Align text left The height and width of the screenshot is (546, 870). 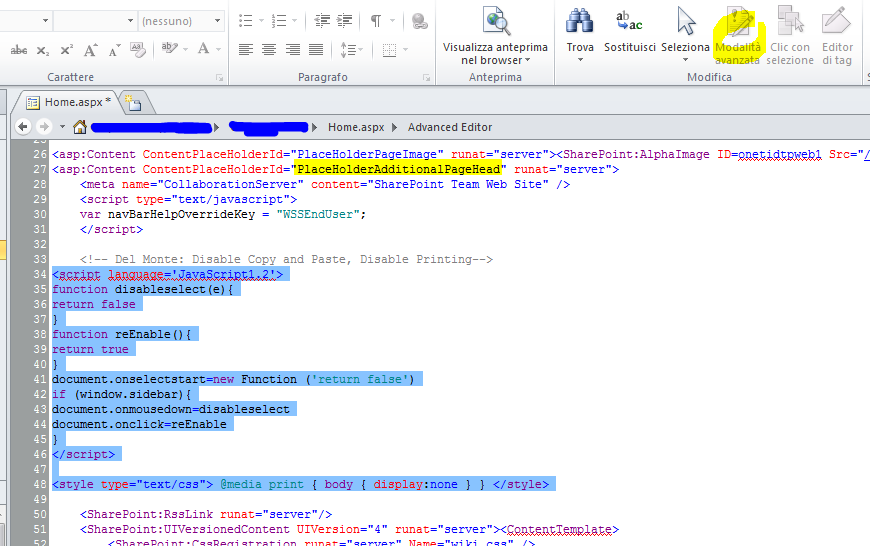click(246, 50)
